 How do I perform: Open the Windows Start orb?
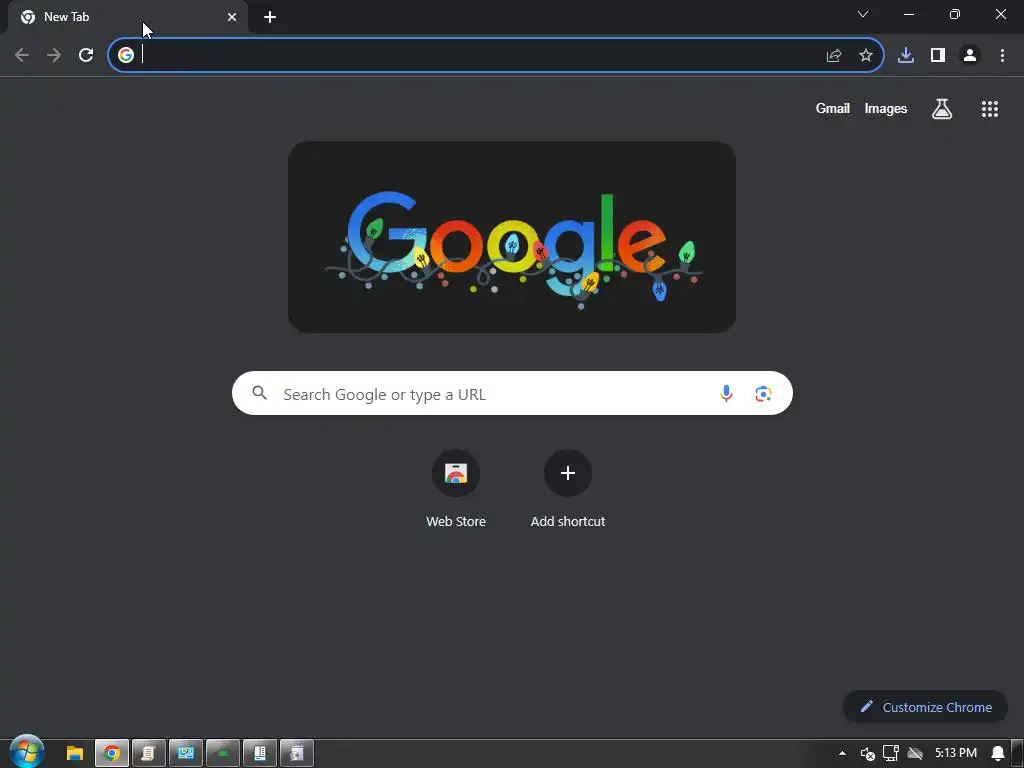[x=27, y=752]
